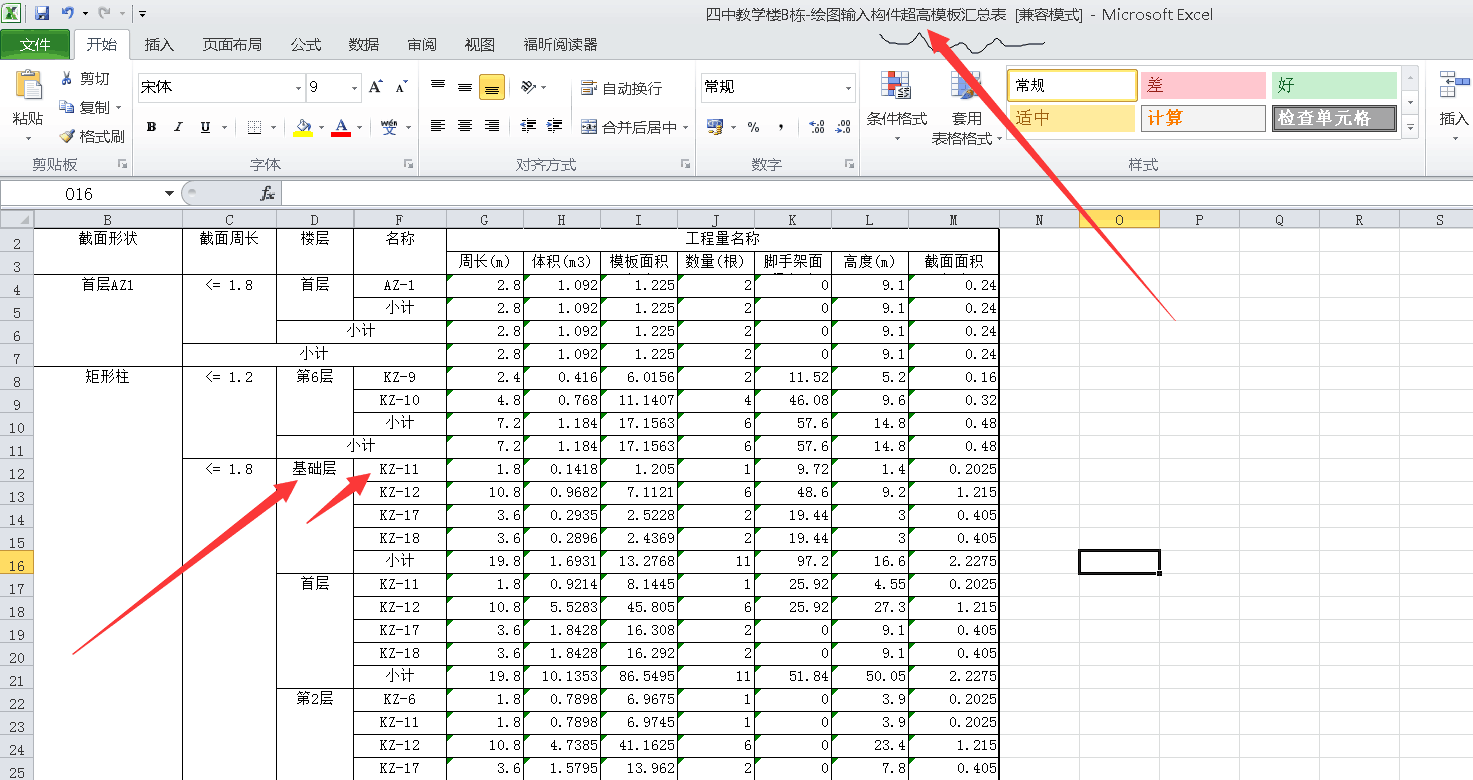Select the Format Painter (格式刷) brush

click(66, 136)
